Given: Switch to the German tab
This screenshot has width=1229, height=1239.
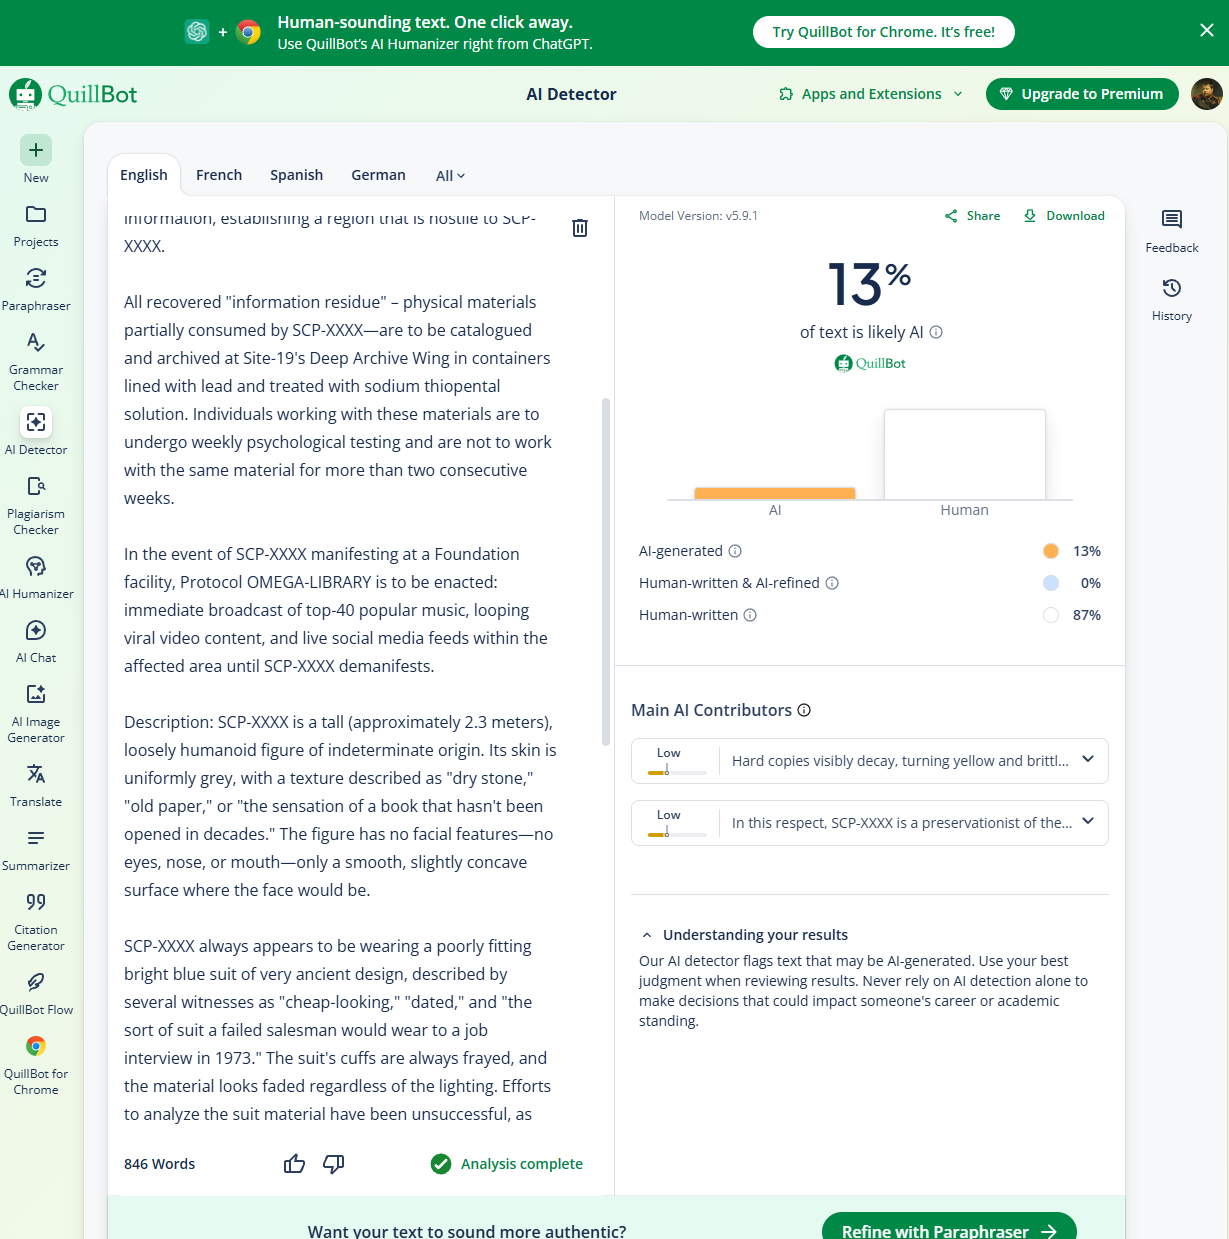Looking at the screenshot, I should pos(378,174).
